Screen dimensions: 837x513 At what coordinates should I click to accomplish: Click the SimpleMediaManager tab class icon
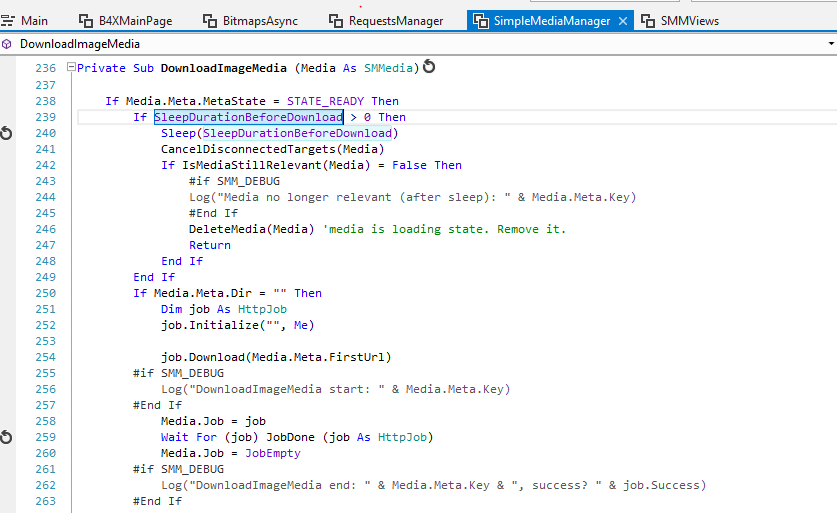[x=481, y=21]
